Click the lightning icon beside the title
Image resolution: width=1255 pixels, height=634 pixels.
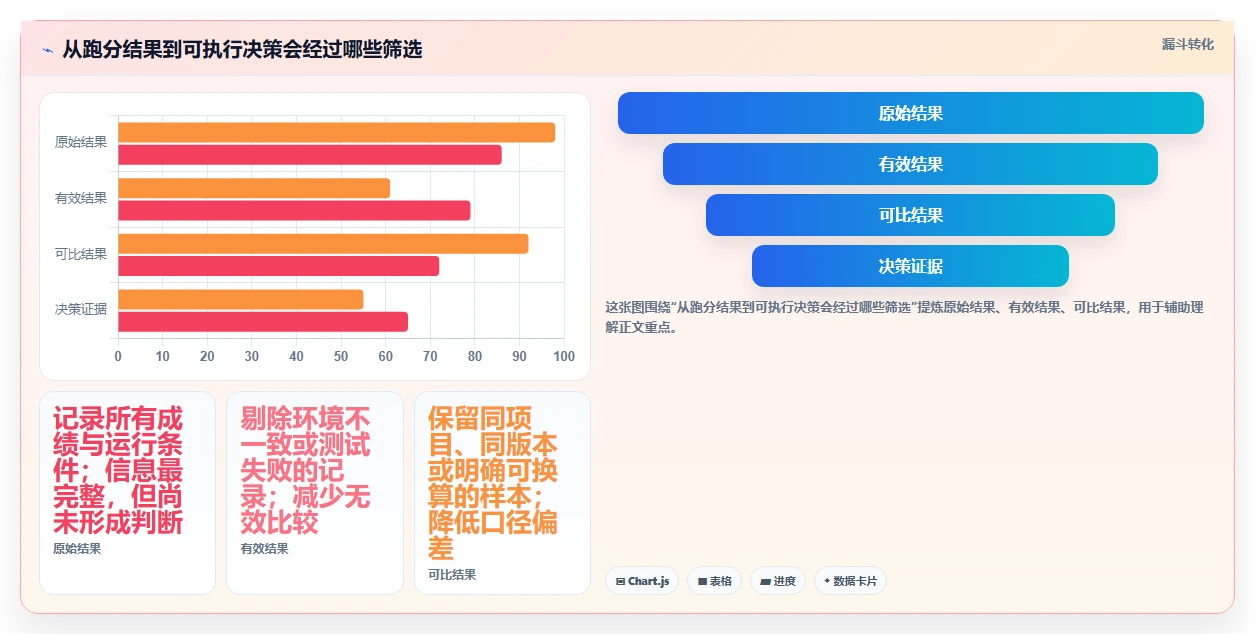pyautogui.click(x=47, y=50)
